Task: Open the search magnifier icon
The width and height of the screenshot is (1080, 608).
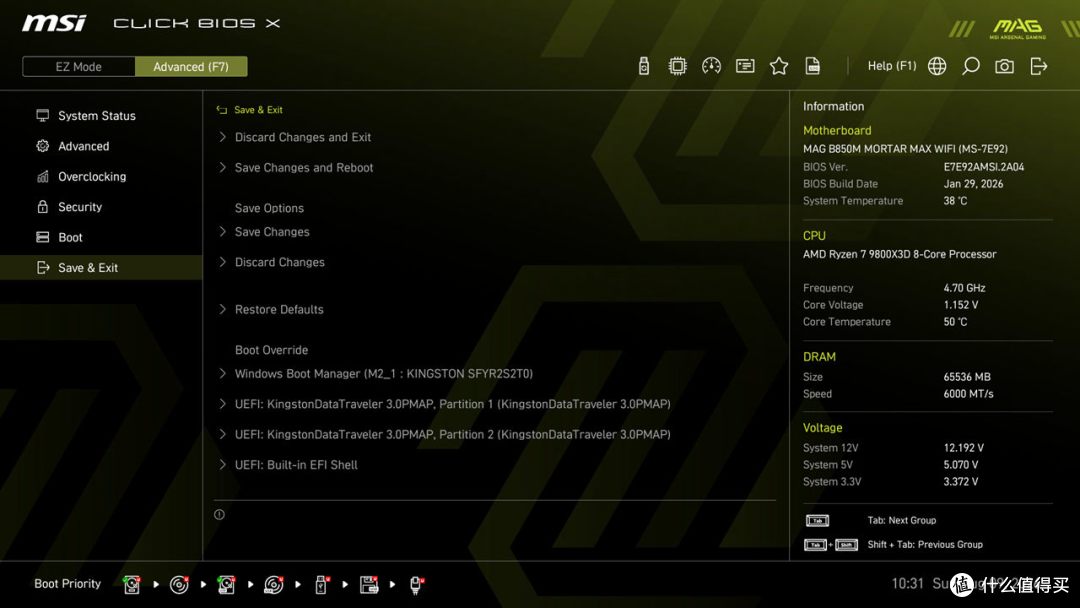Action: pos(970,66)
